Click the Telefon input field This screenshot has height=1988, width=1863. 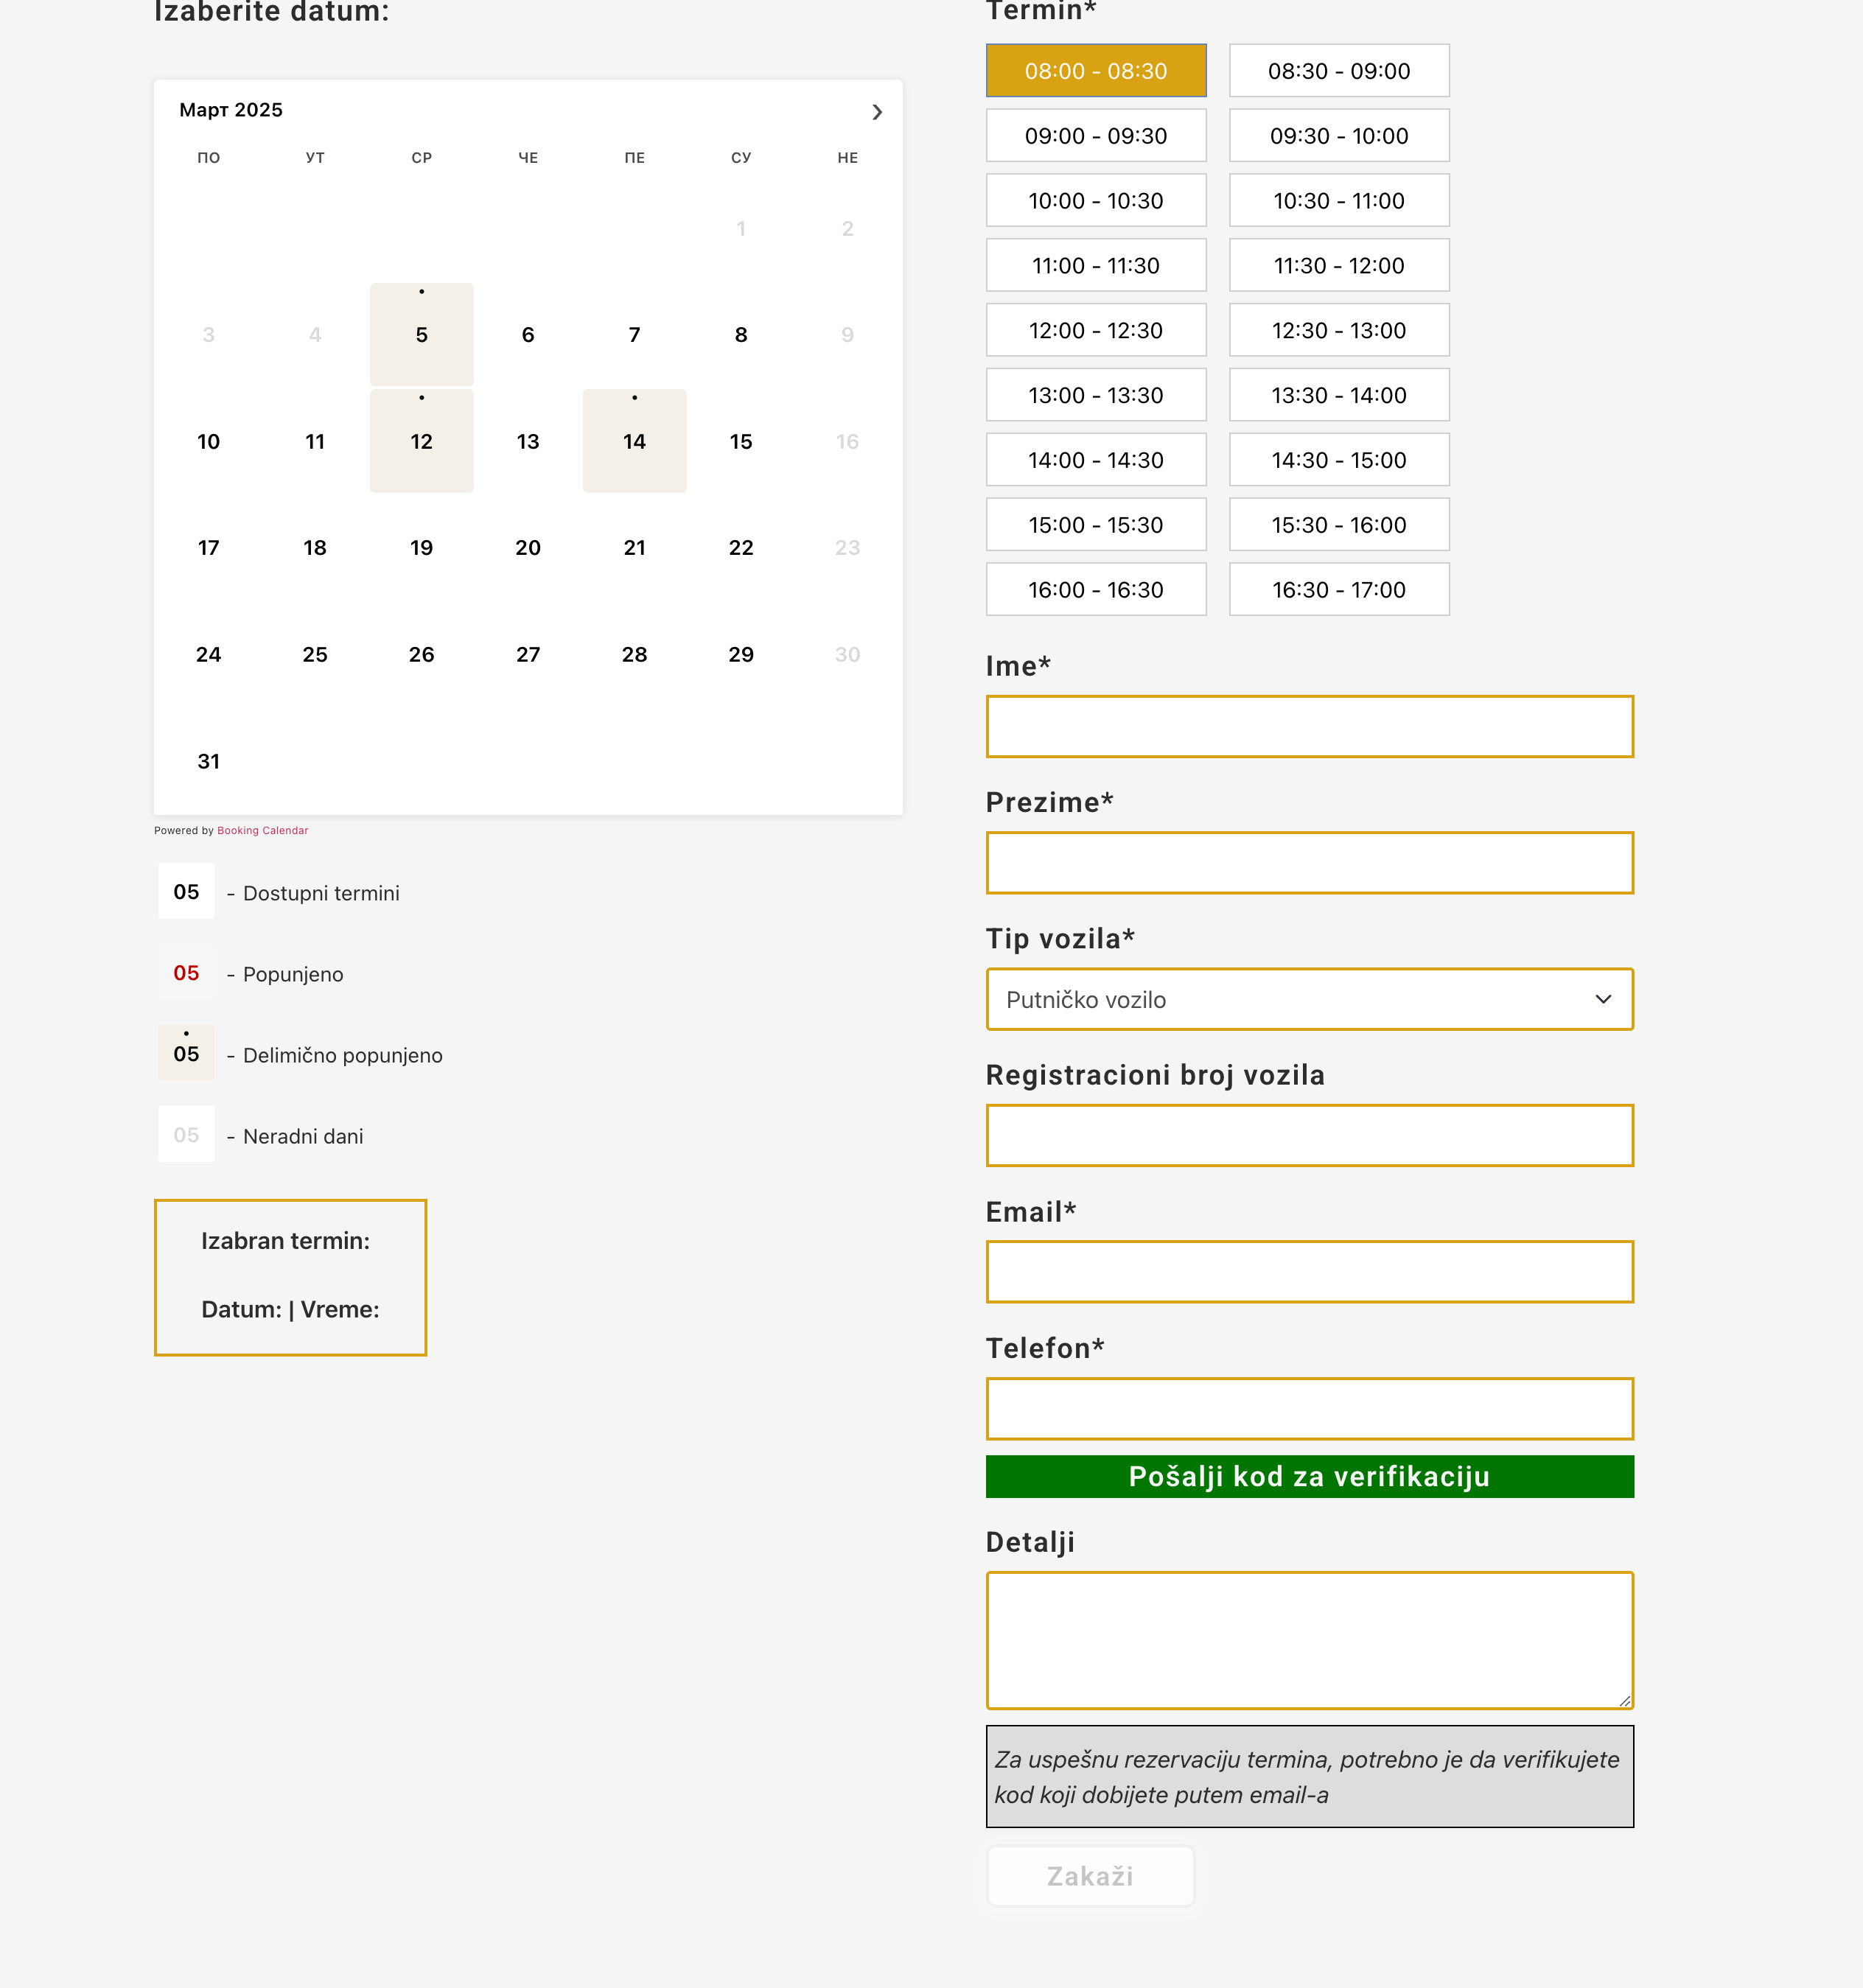coord(1309,1409)
